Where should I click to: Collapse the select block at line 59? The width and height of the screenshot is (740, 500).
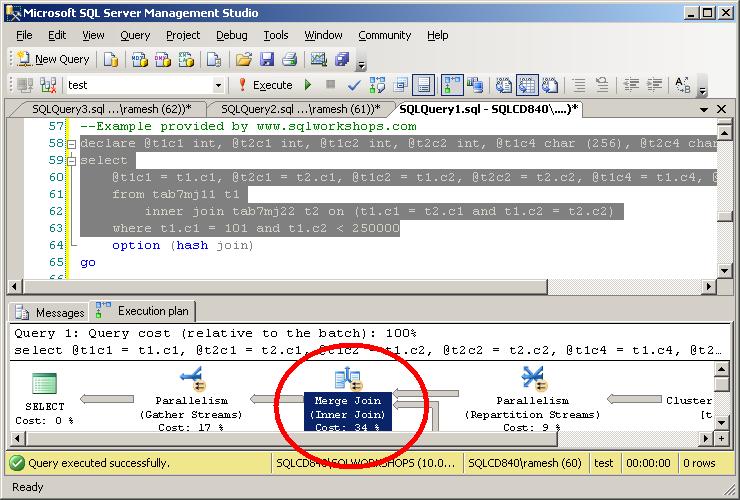click(71, 161)
